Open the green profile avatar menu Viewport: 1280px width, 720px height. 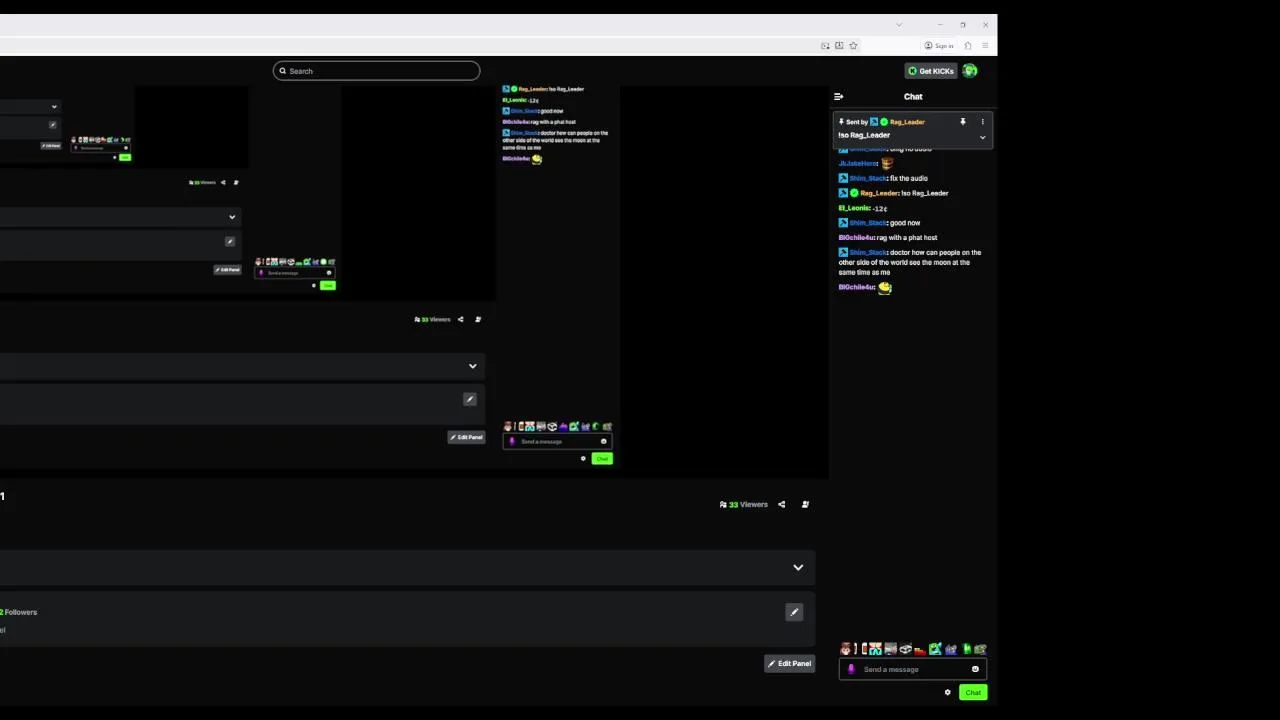tap(970, 71)
